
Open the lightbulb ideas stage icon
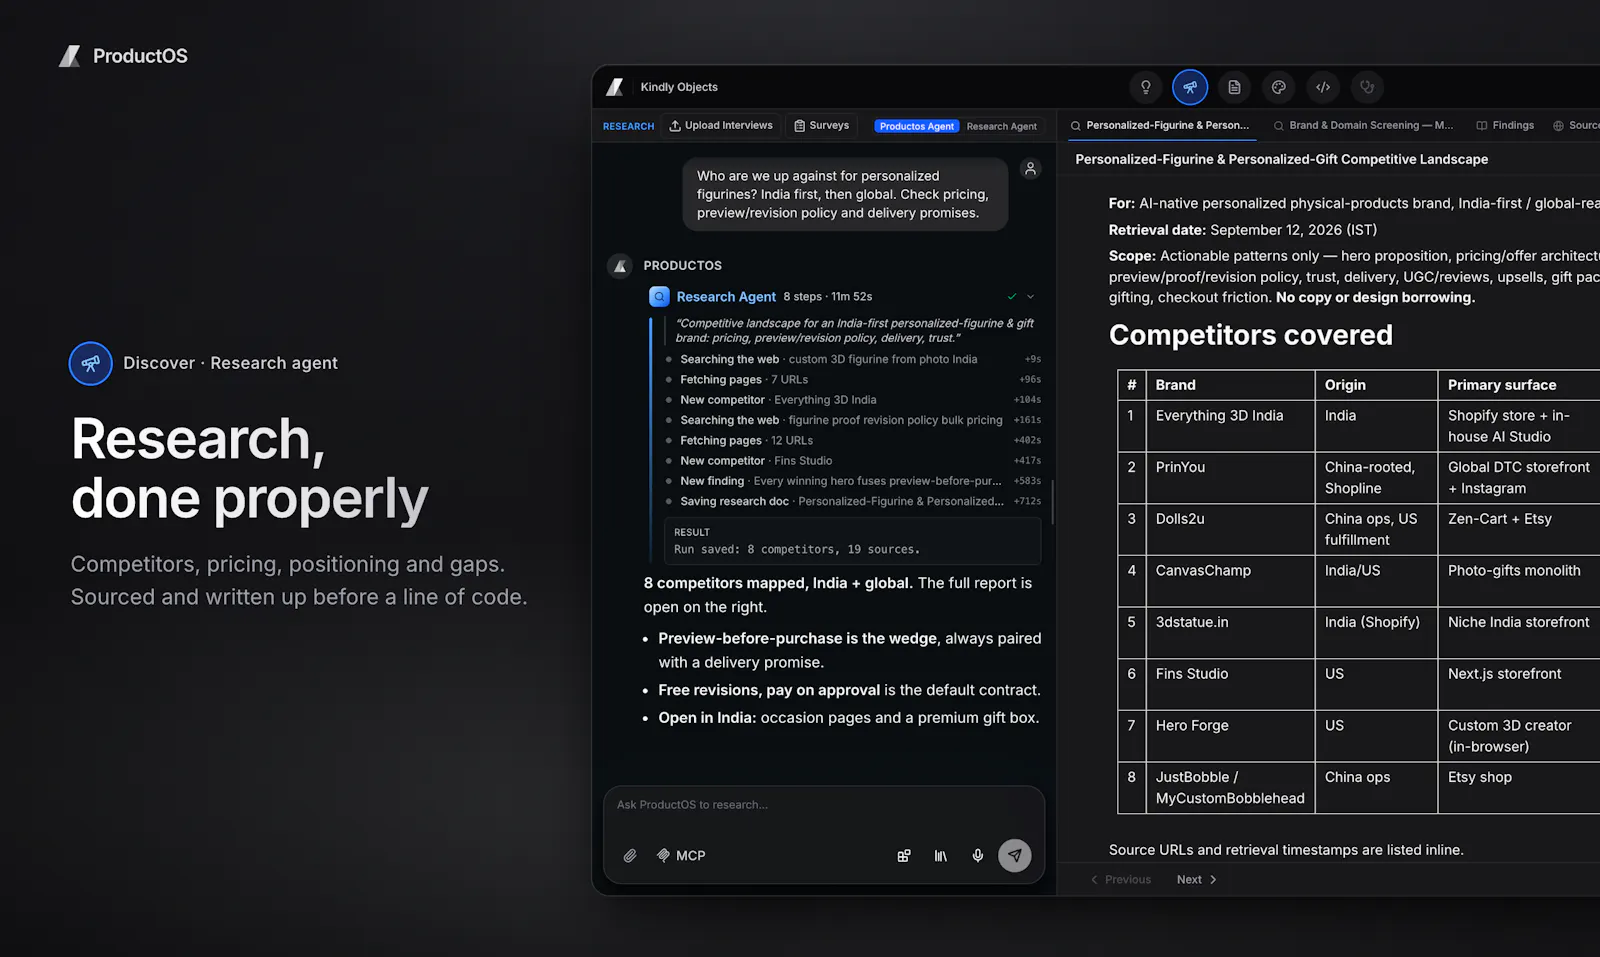coord(1146,87)
